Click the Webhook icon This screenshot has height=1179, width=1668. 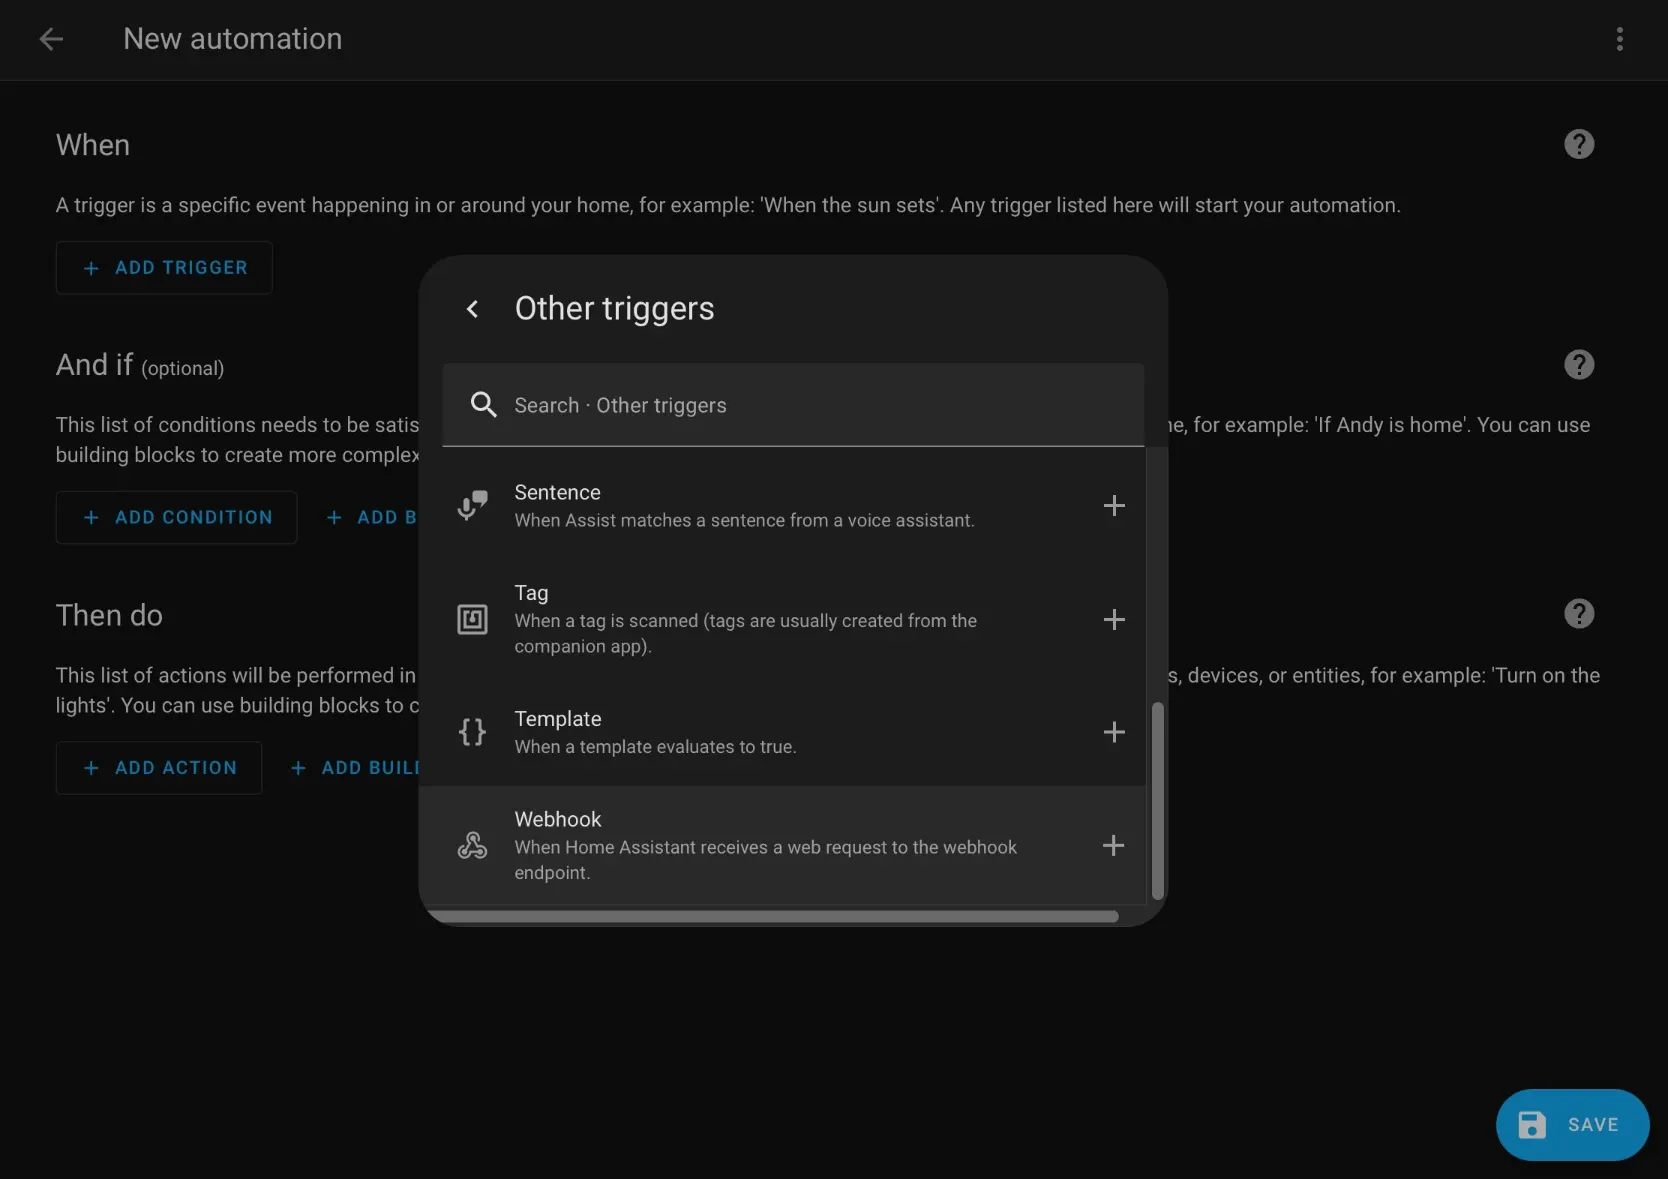pyautogui.click(x=472, y=846)
